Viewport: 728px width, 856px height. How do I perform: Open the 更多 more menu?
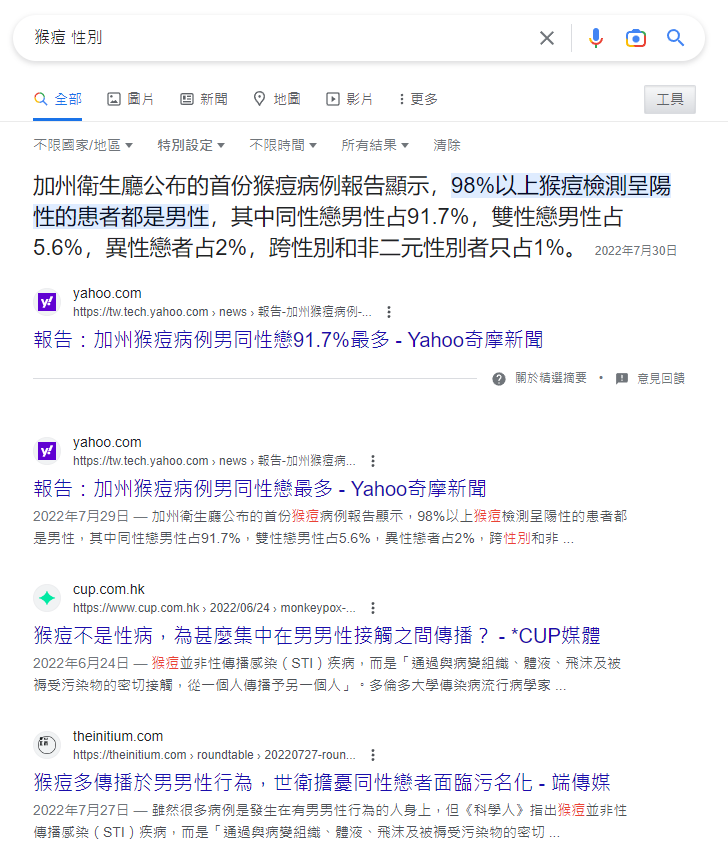(x=418, y=99)
